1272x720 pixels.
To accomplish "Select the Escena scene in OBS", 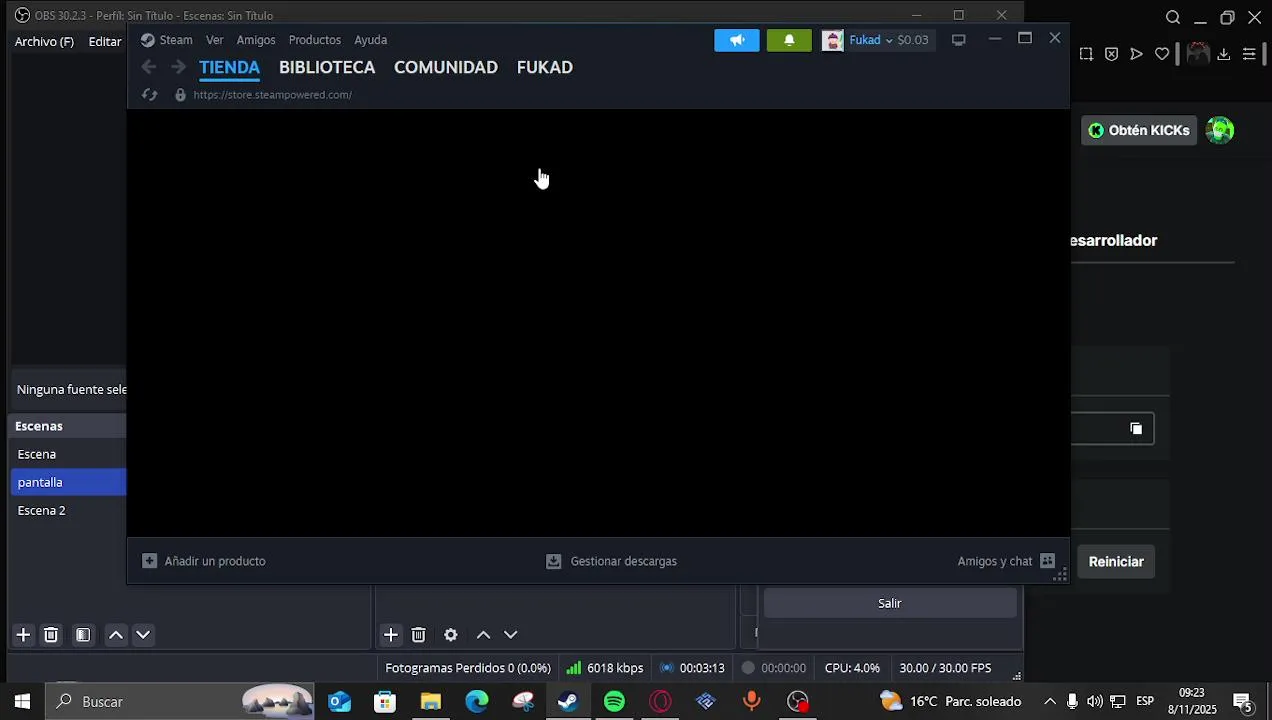I will [68, 454].
